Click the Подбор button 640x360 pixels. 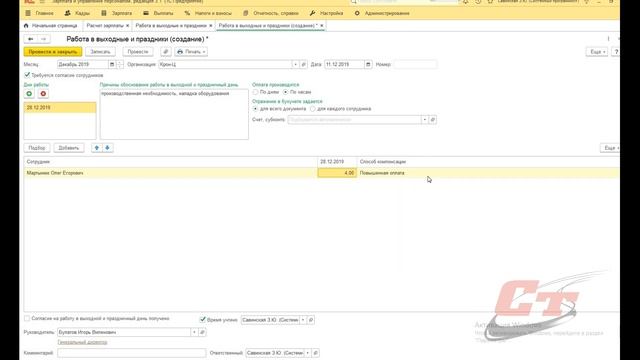(37, 148)
